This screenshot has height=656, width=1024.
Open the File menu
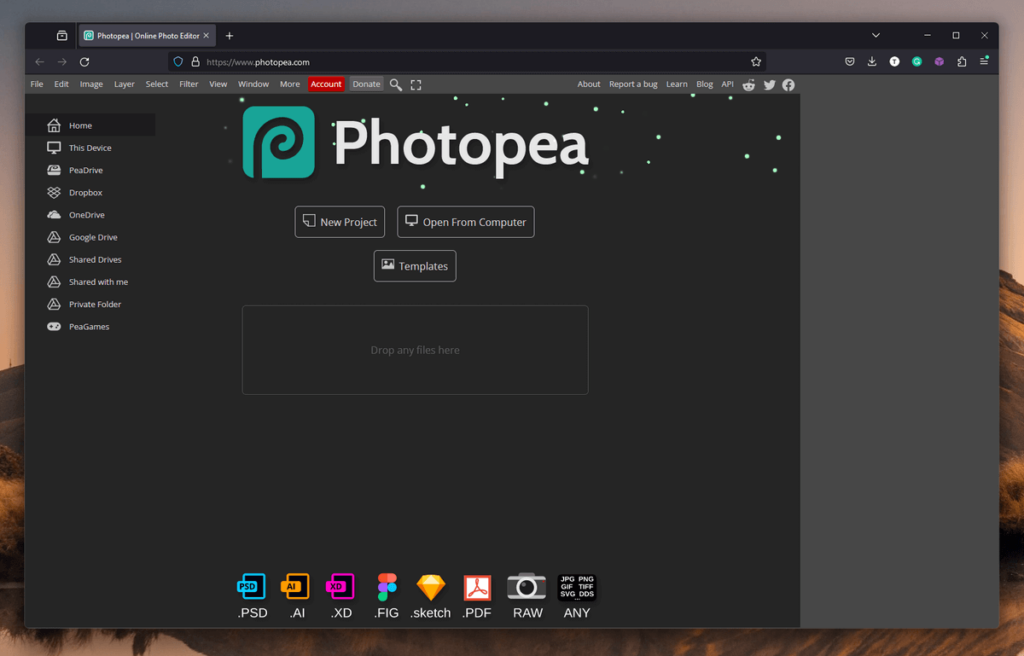click(37, 84)
